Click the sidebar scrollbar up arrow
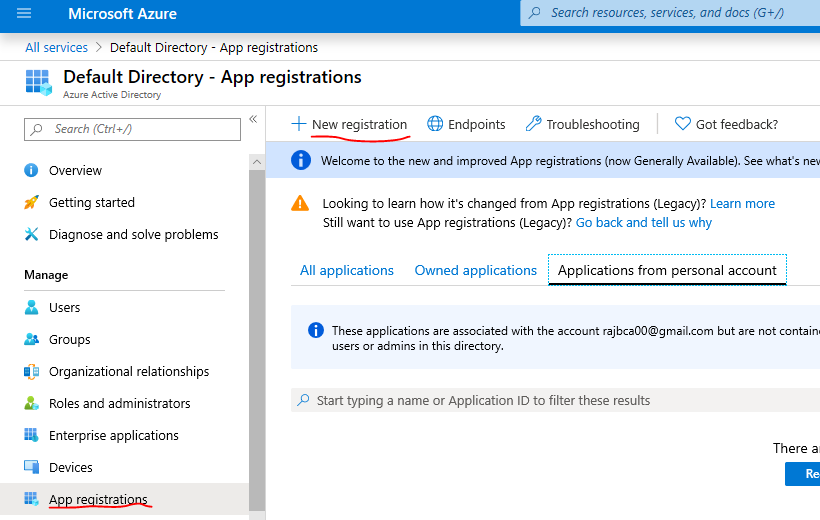The width and height of the screenshot is (820, 520). pos(257,162)
